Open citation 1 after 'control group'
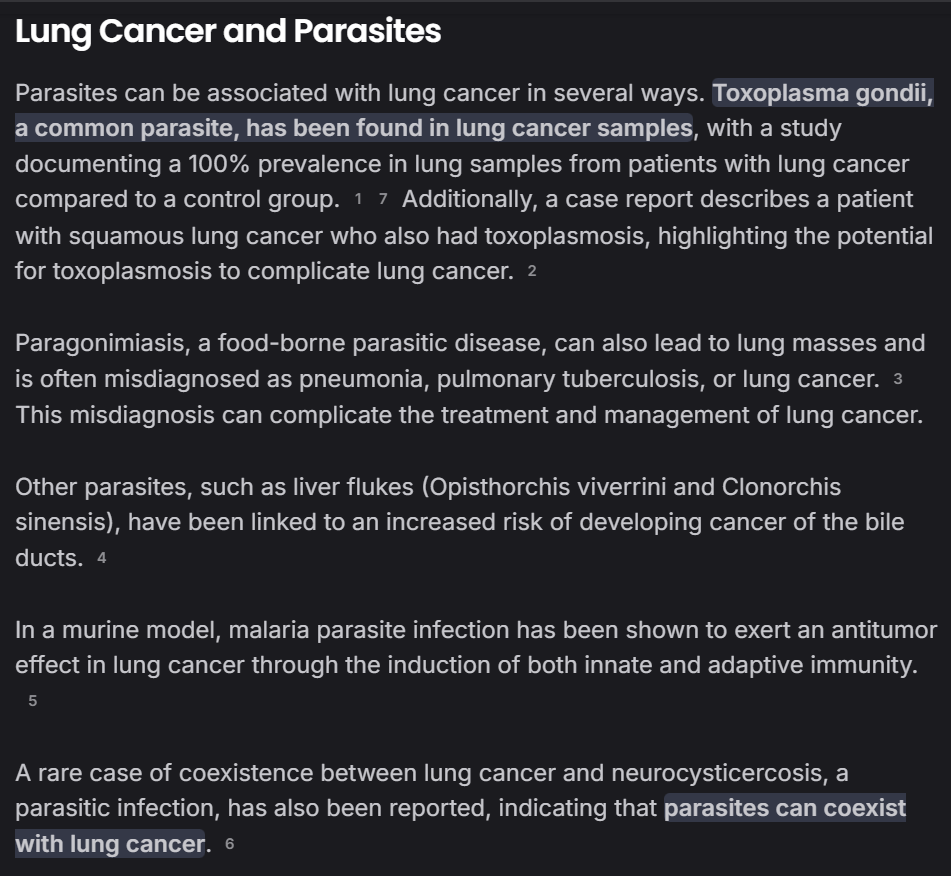 (x=359, y=200)
